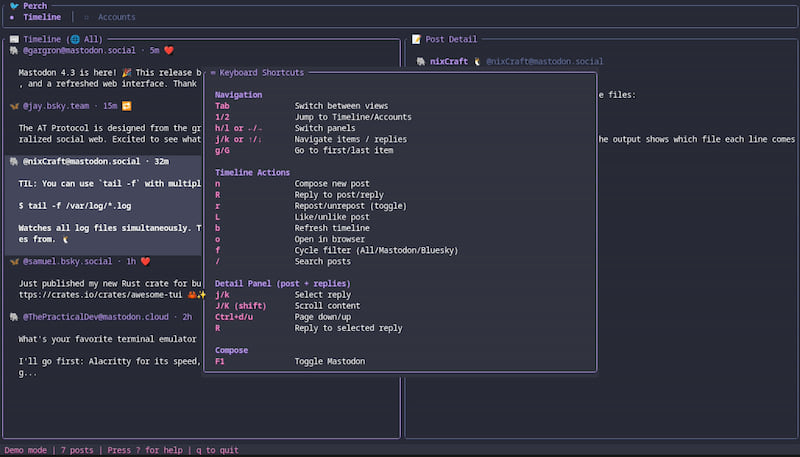Screen dimensions: 800x457
Task: Click the keyboard icon in Keyboard Shortcuts title
Action: coord(213,73)
